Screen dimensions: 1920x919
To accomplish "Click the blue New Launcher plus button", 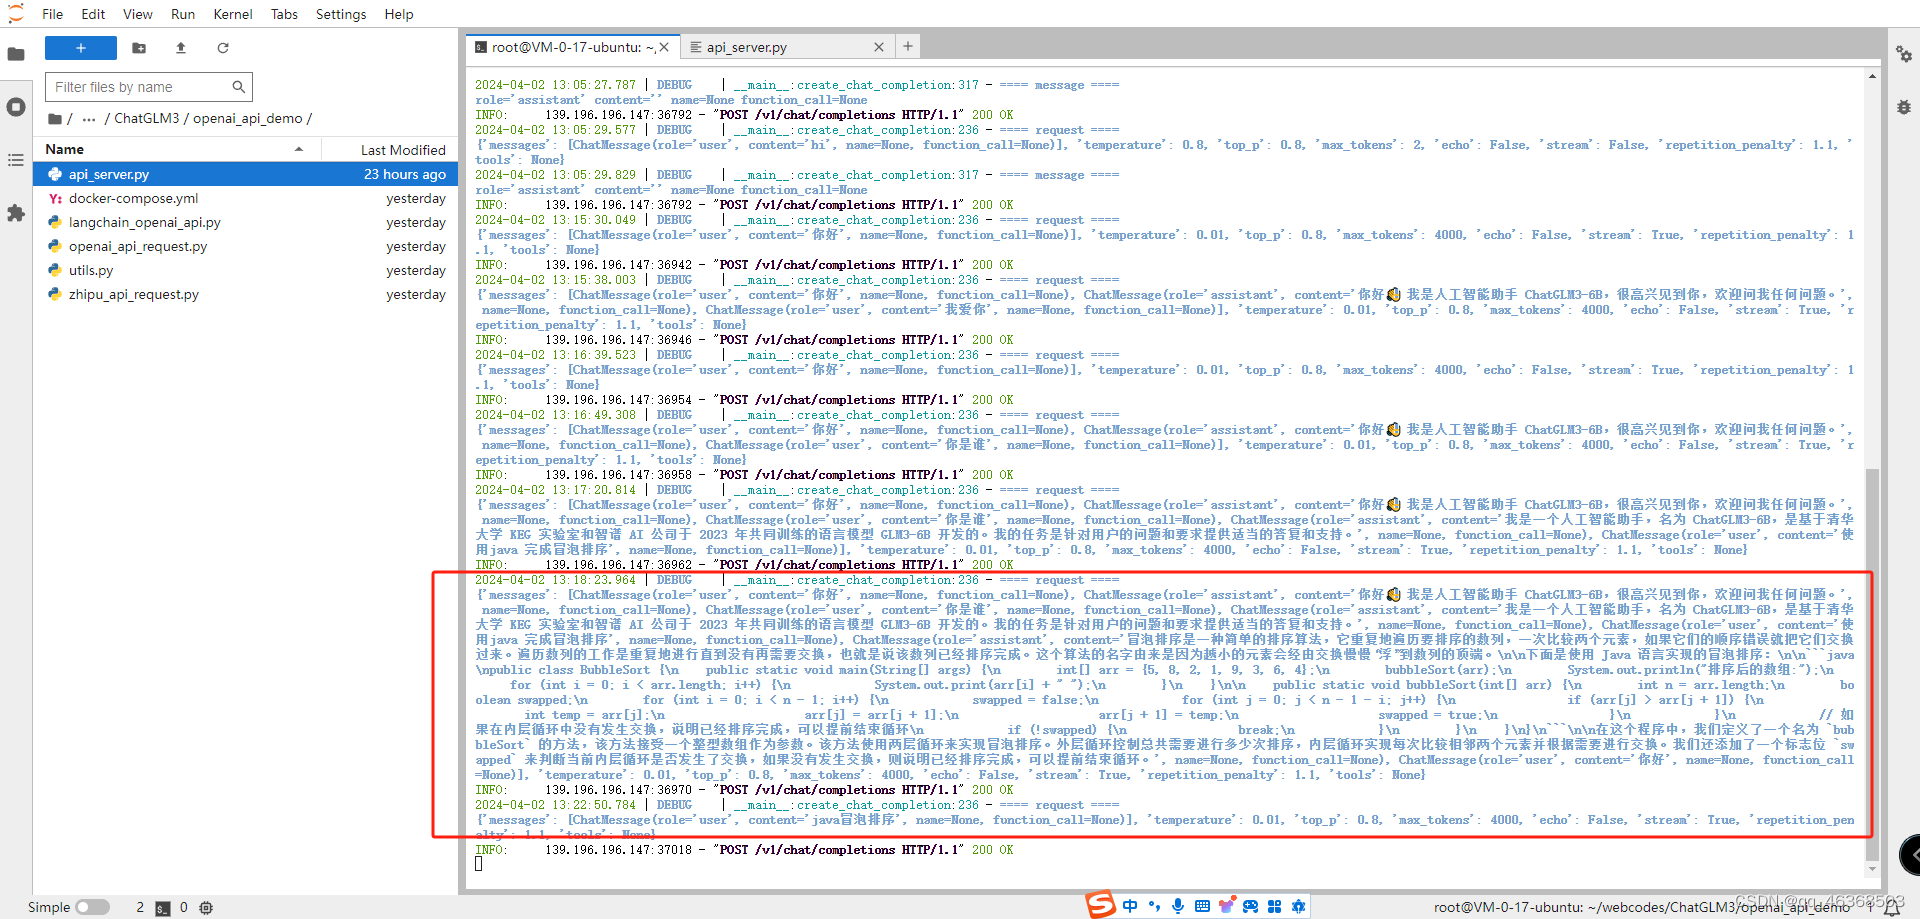I will point(81,48).
